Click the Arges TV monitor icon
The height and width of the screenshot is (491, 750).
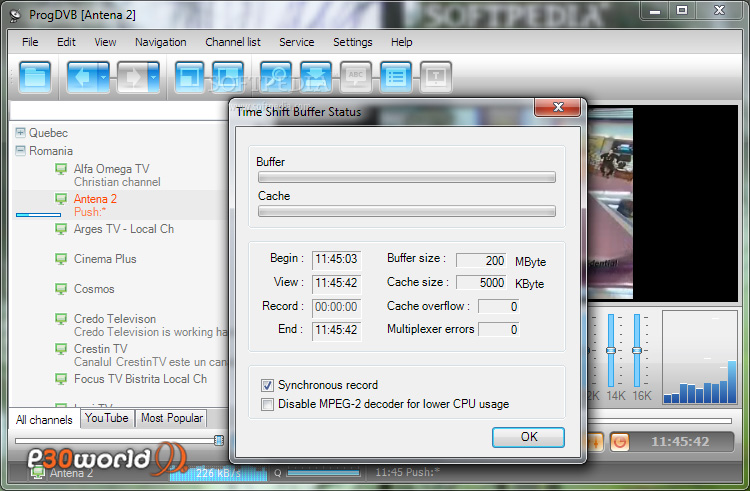(61, 229)
